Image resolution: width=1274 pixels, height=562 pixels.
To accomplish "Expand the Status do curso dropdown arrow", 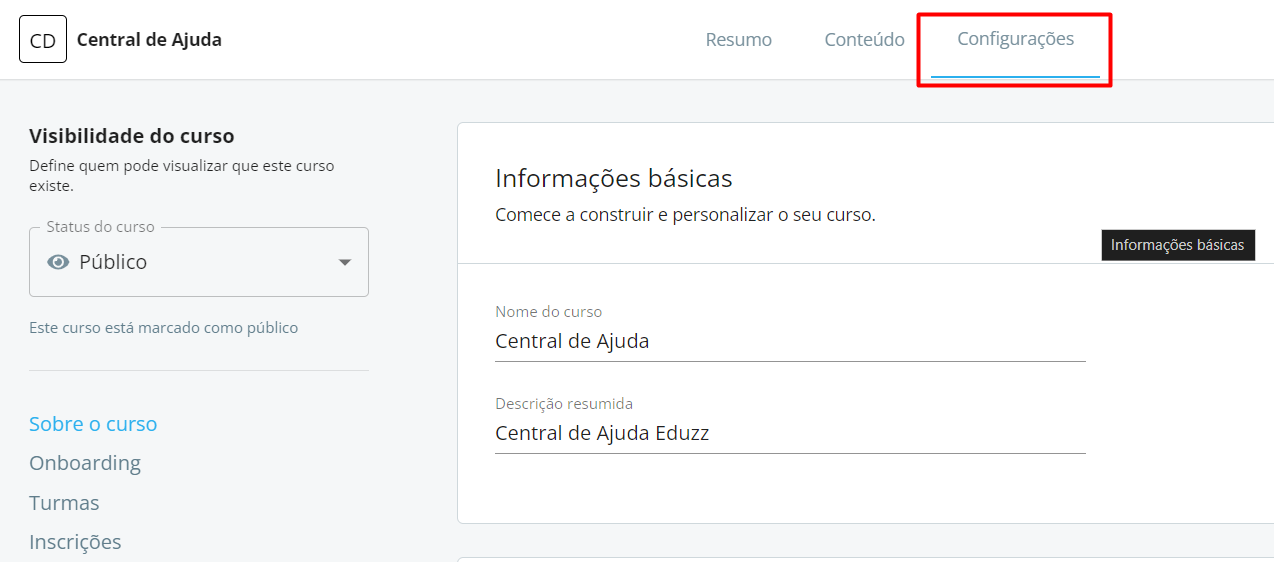I will click(344, 262).
